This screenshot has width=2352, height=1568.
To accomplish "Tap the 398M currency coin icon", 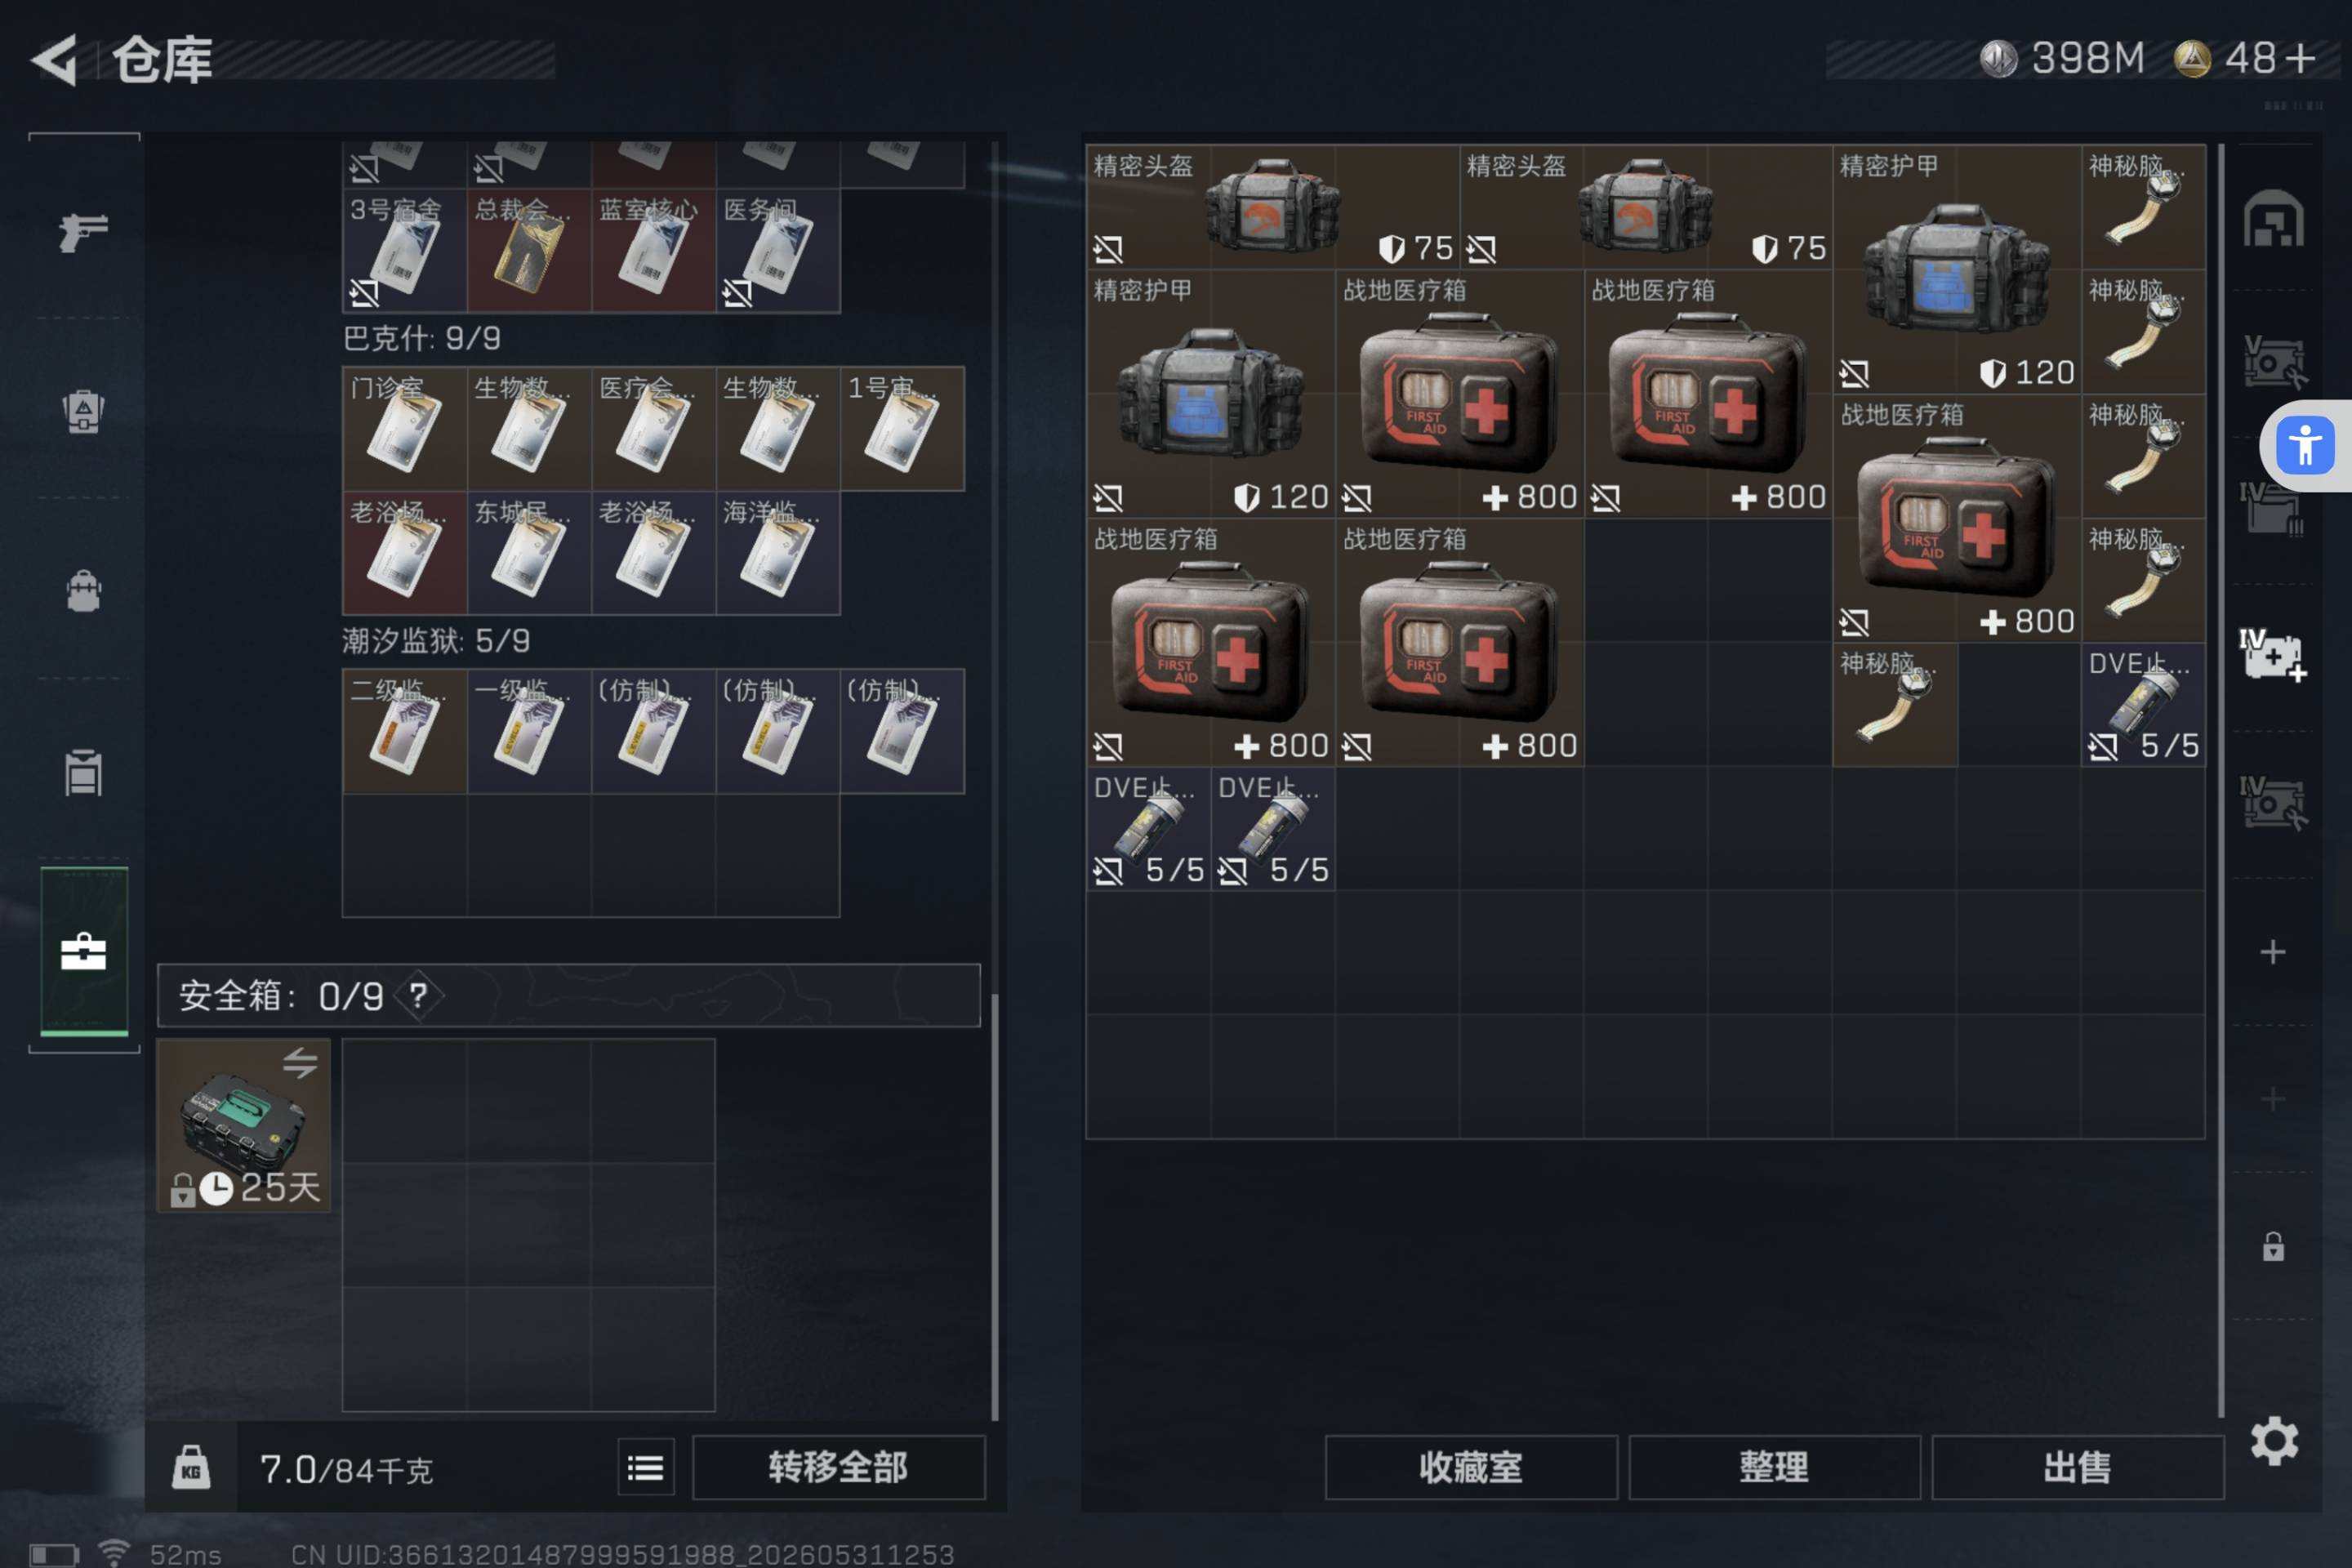I will coord(1998,58).
